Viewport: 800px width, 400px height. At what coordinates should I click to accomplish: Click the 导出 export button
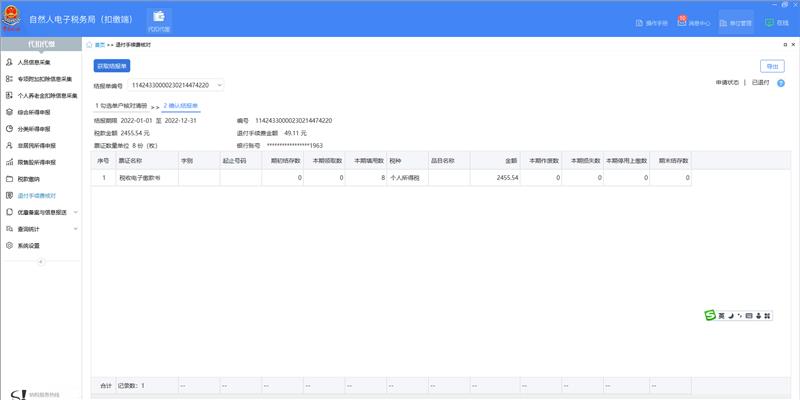pyautogui.click(x=771, y=66)
